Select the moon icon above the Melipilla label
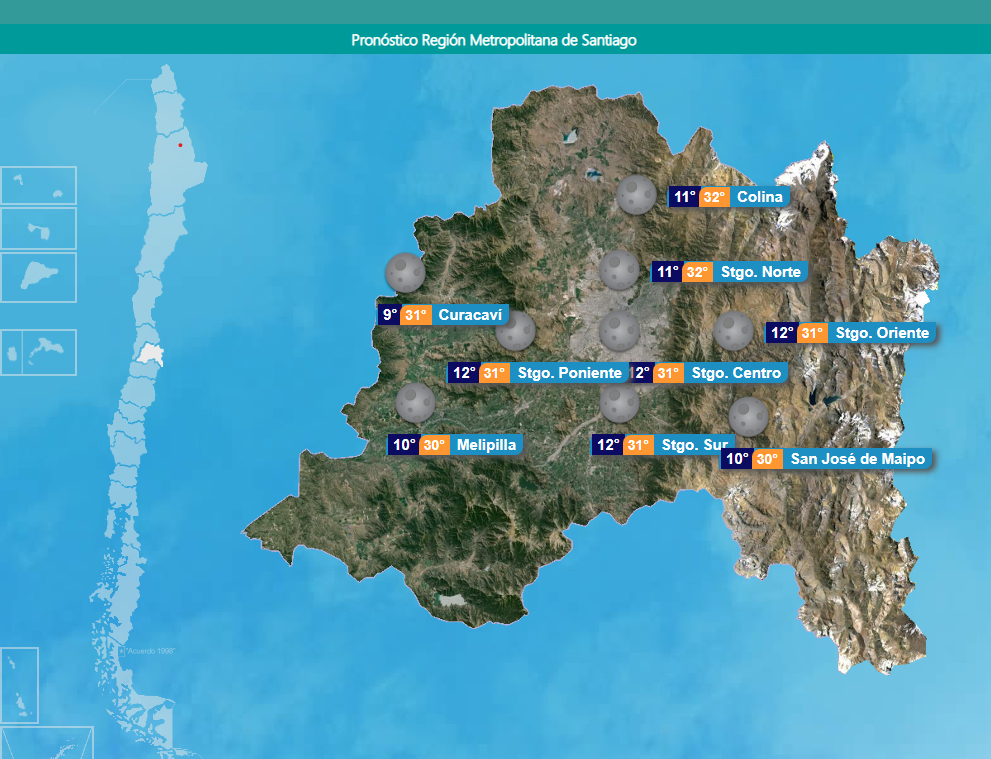This screenshot has height=759, width=991. pyautogui.click(x=415, y=402)
